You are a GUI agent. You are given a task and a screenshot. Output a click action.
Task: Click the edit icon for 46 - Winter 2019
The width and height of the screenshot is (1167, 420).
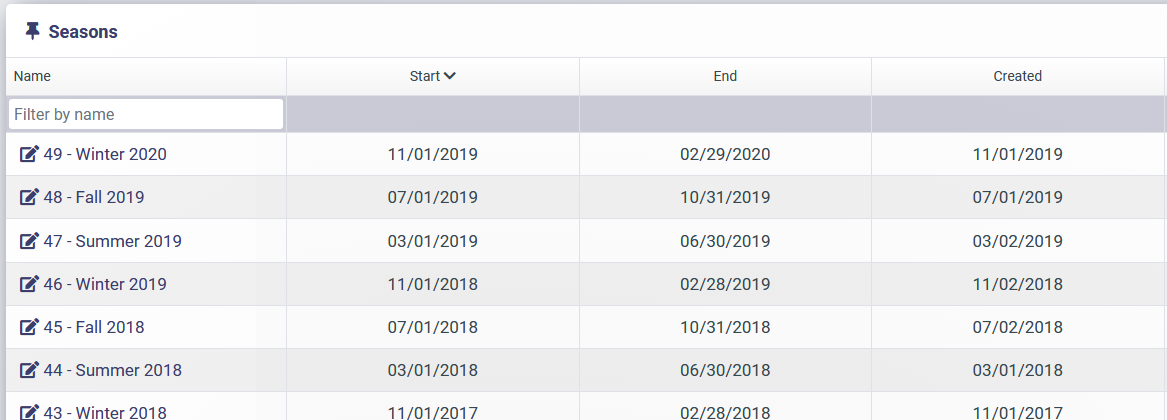29,284
